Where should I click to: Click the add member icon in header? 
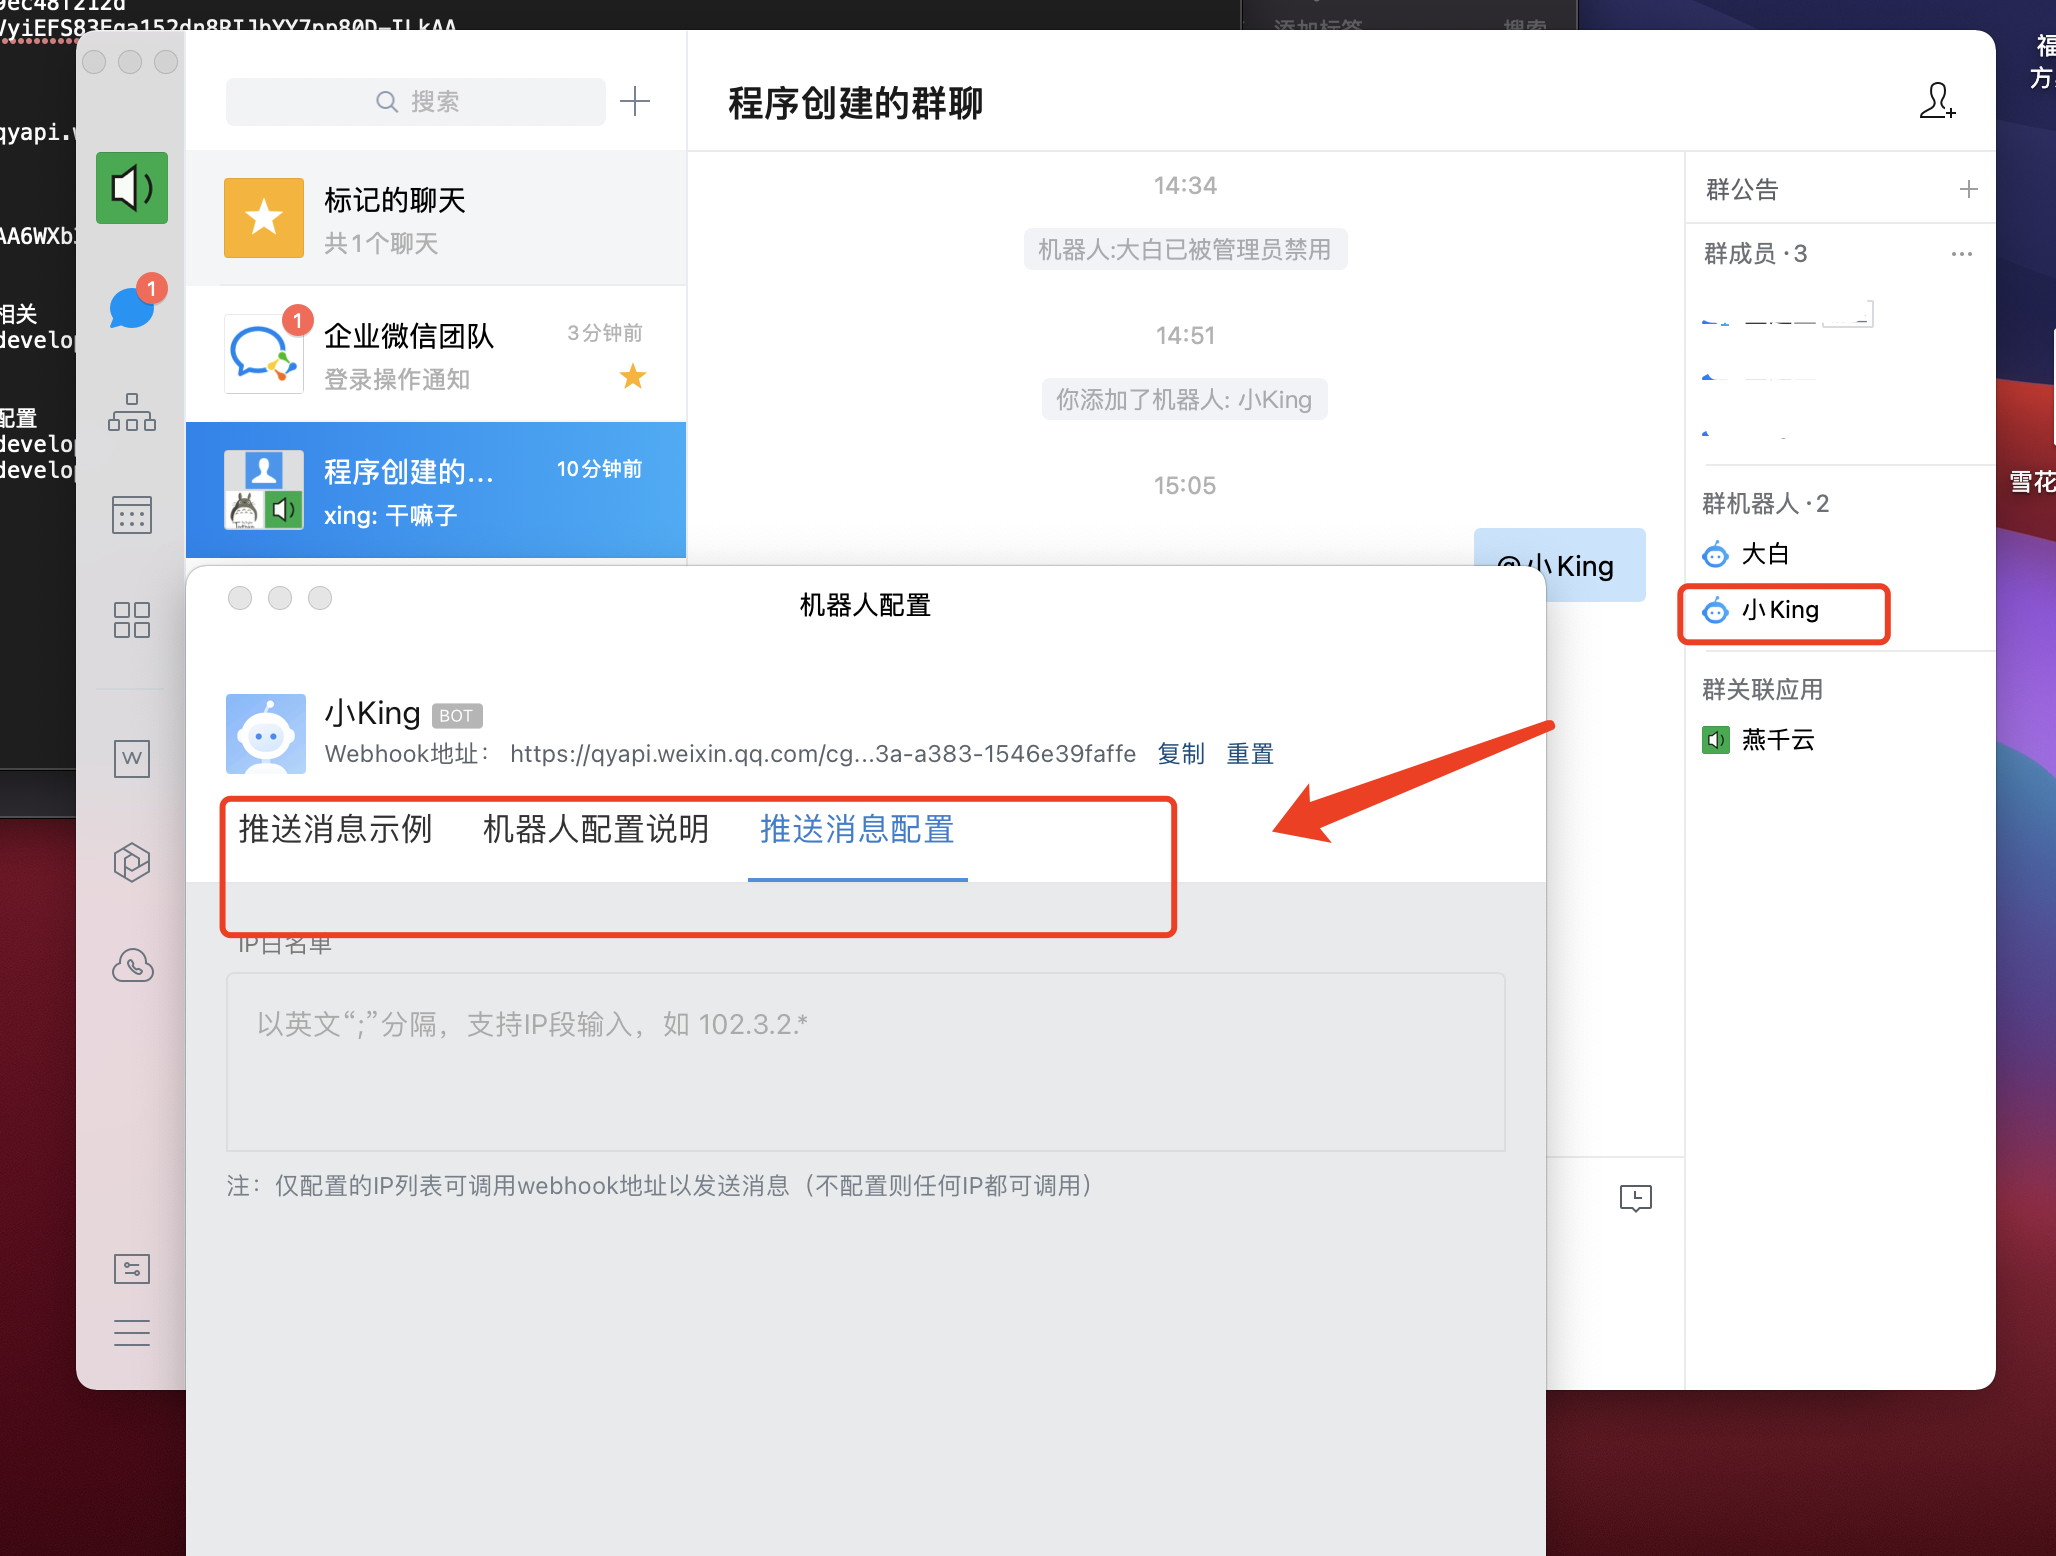coord(1937,101)
